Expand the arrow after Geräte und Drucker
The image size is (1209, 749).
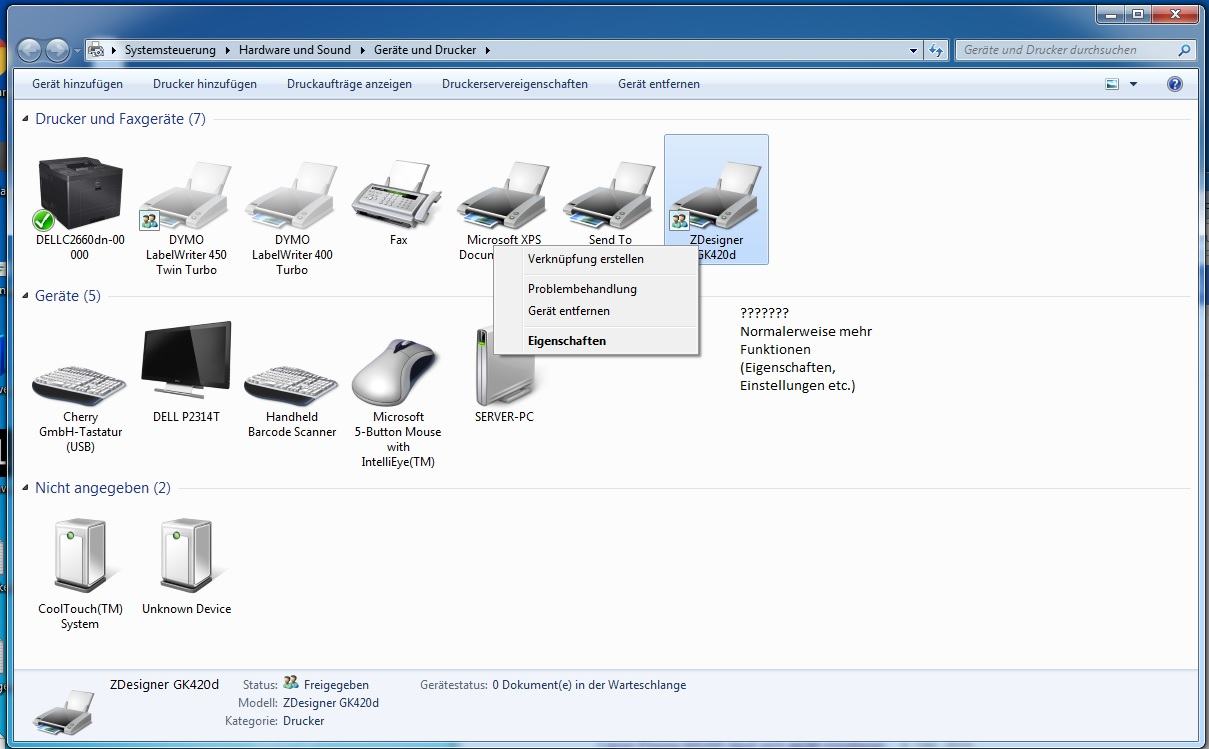(x=487, y=50)
